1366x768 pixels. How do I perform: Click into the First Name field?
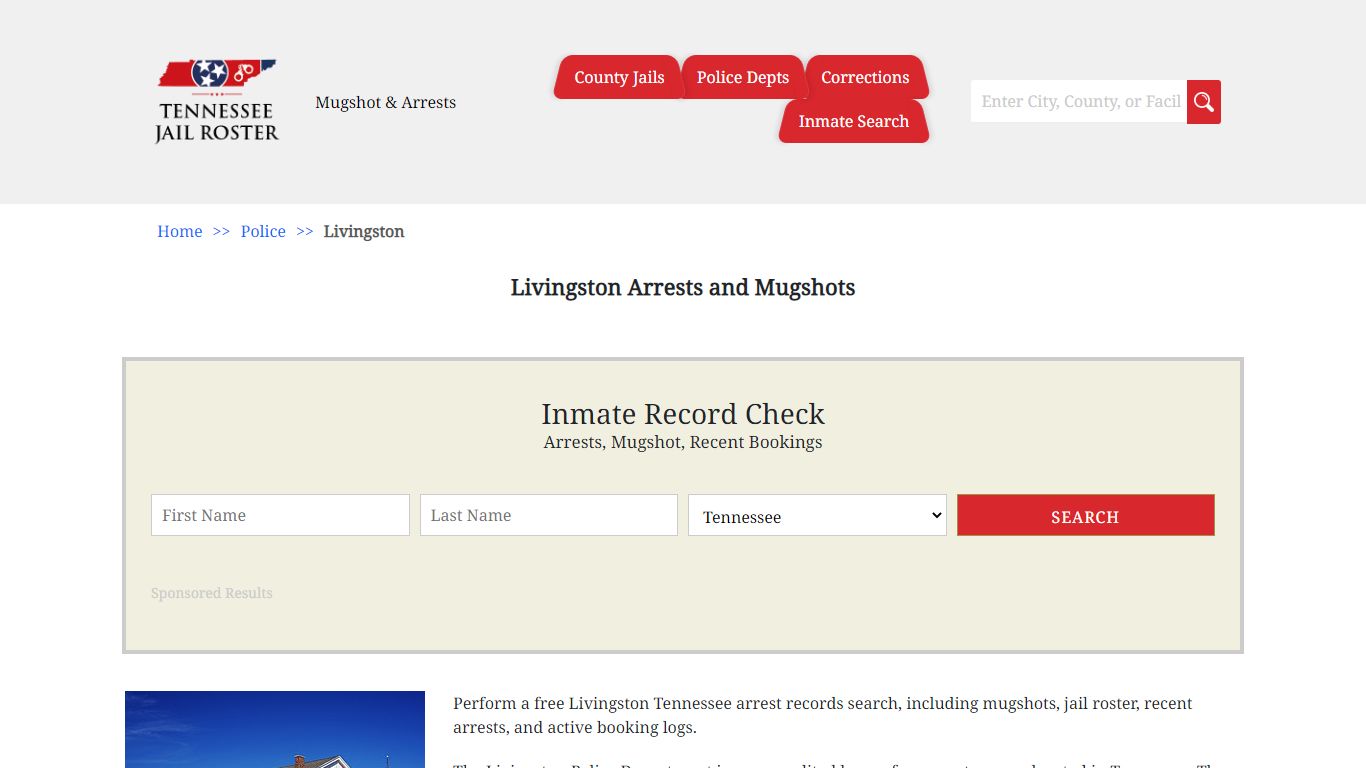[x=280, y=515]
